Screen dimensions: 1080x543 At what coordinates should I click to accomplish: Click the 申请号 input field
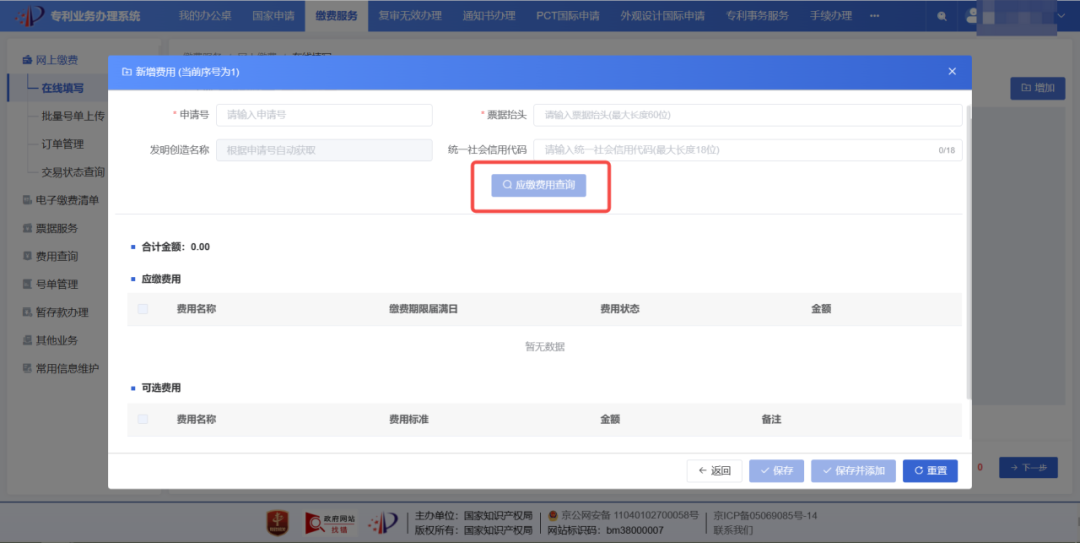coord(324,115)
